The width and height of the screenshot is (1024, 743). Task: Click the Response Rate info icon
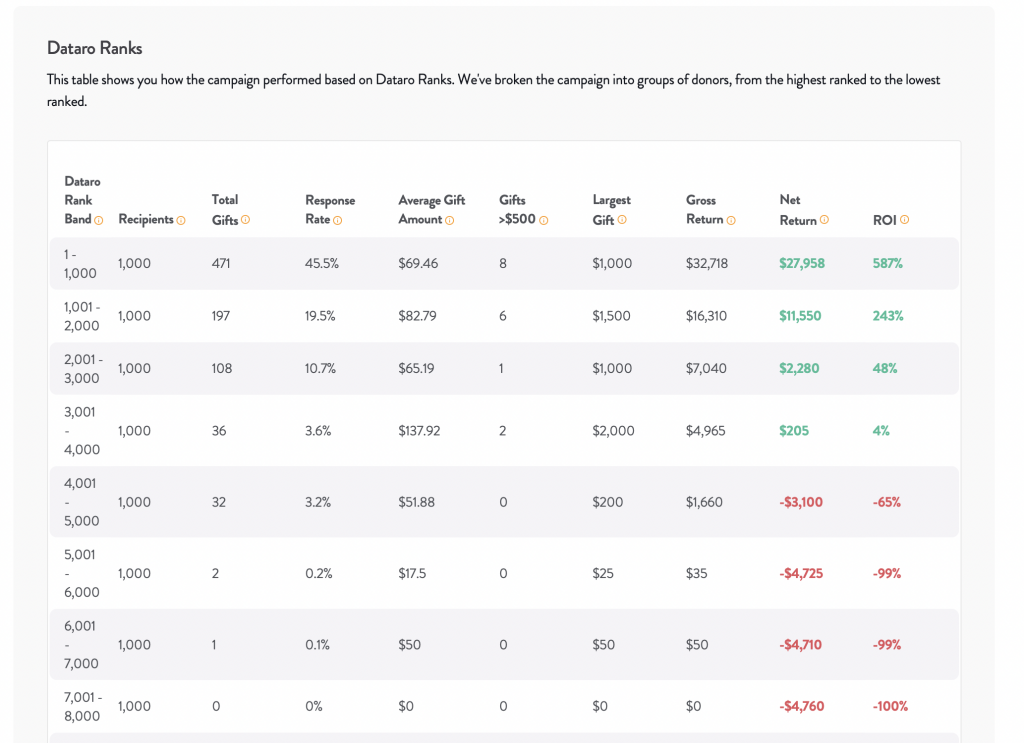pyautogui.click(x=338, y=221)
